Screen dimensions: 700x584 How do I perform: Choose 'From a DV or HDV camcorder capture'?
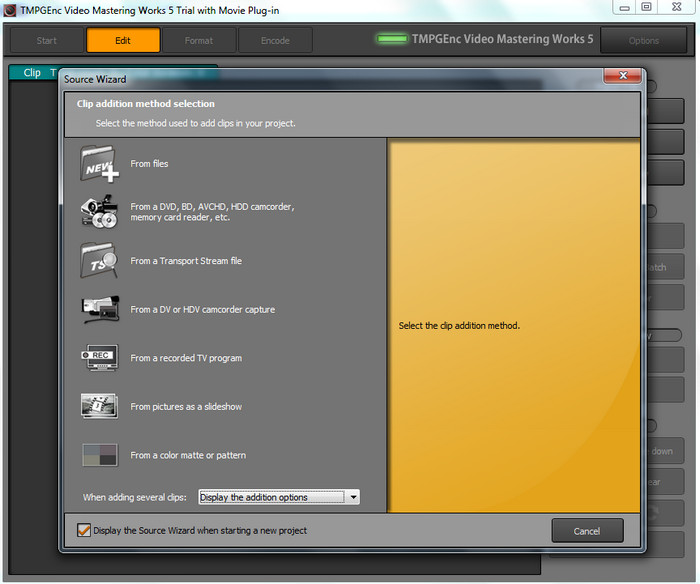pos(203,309)
